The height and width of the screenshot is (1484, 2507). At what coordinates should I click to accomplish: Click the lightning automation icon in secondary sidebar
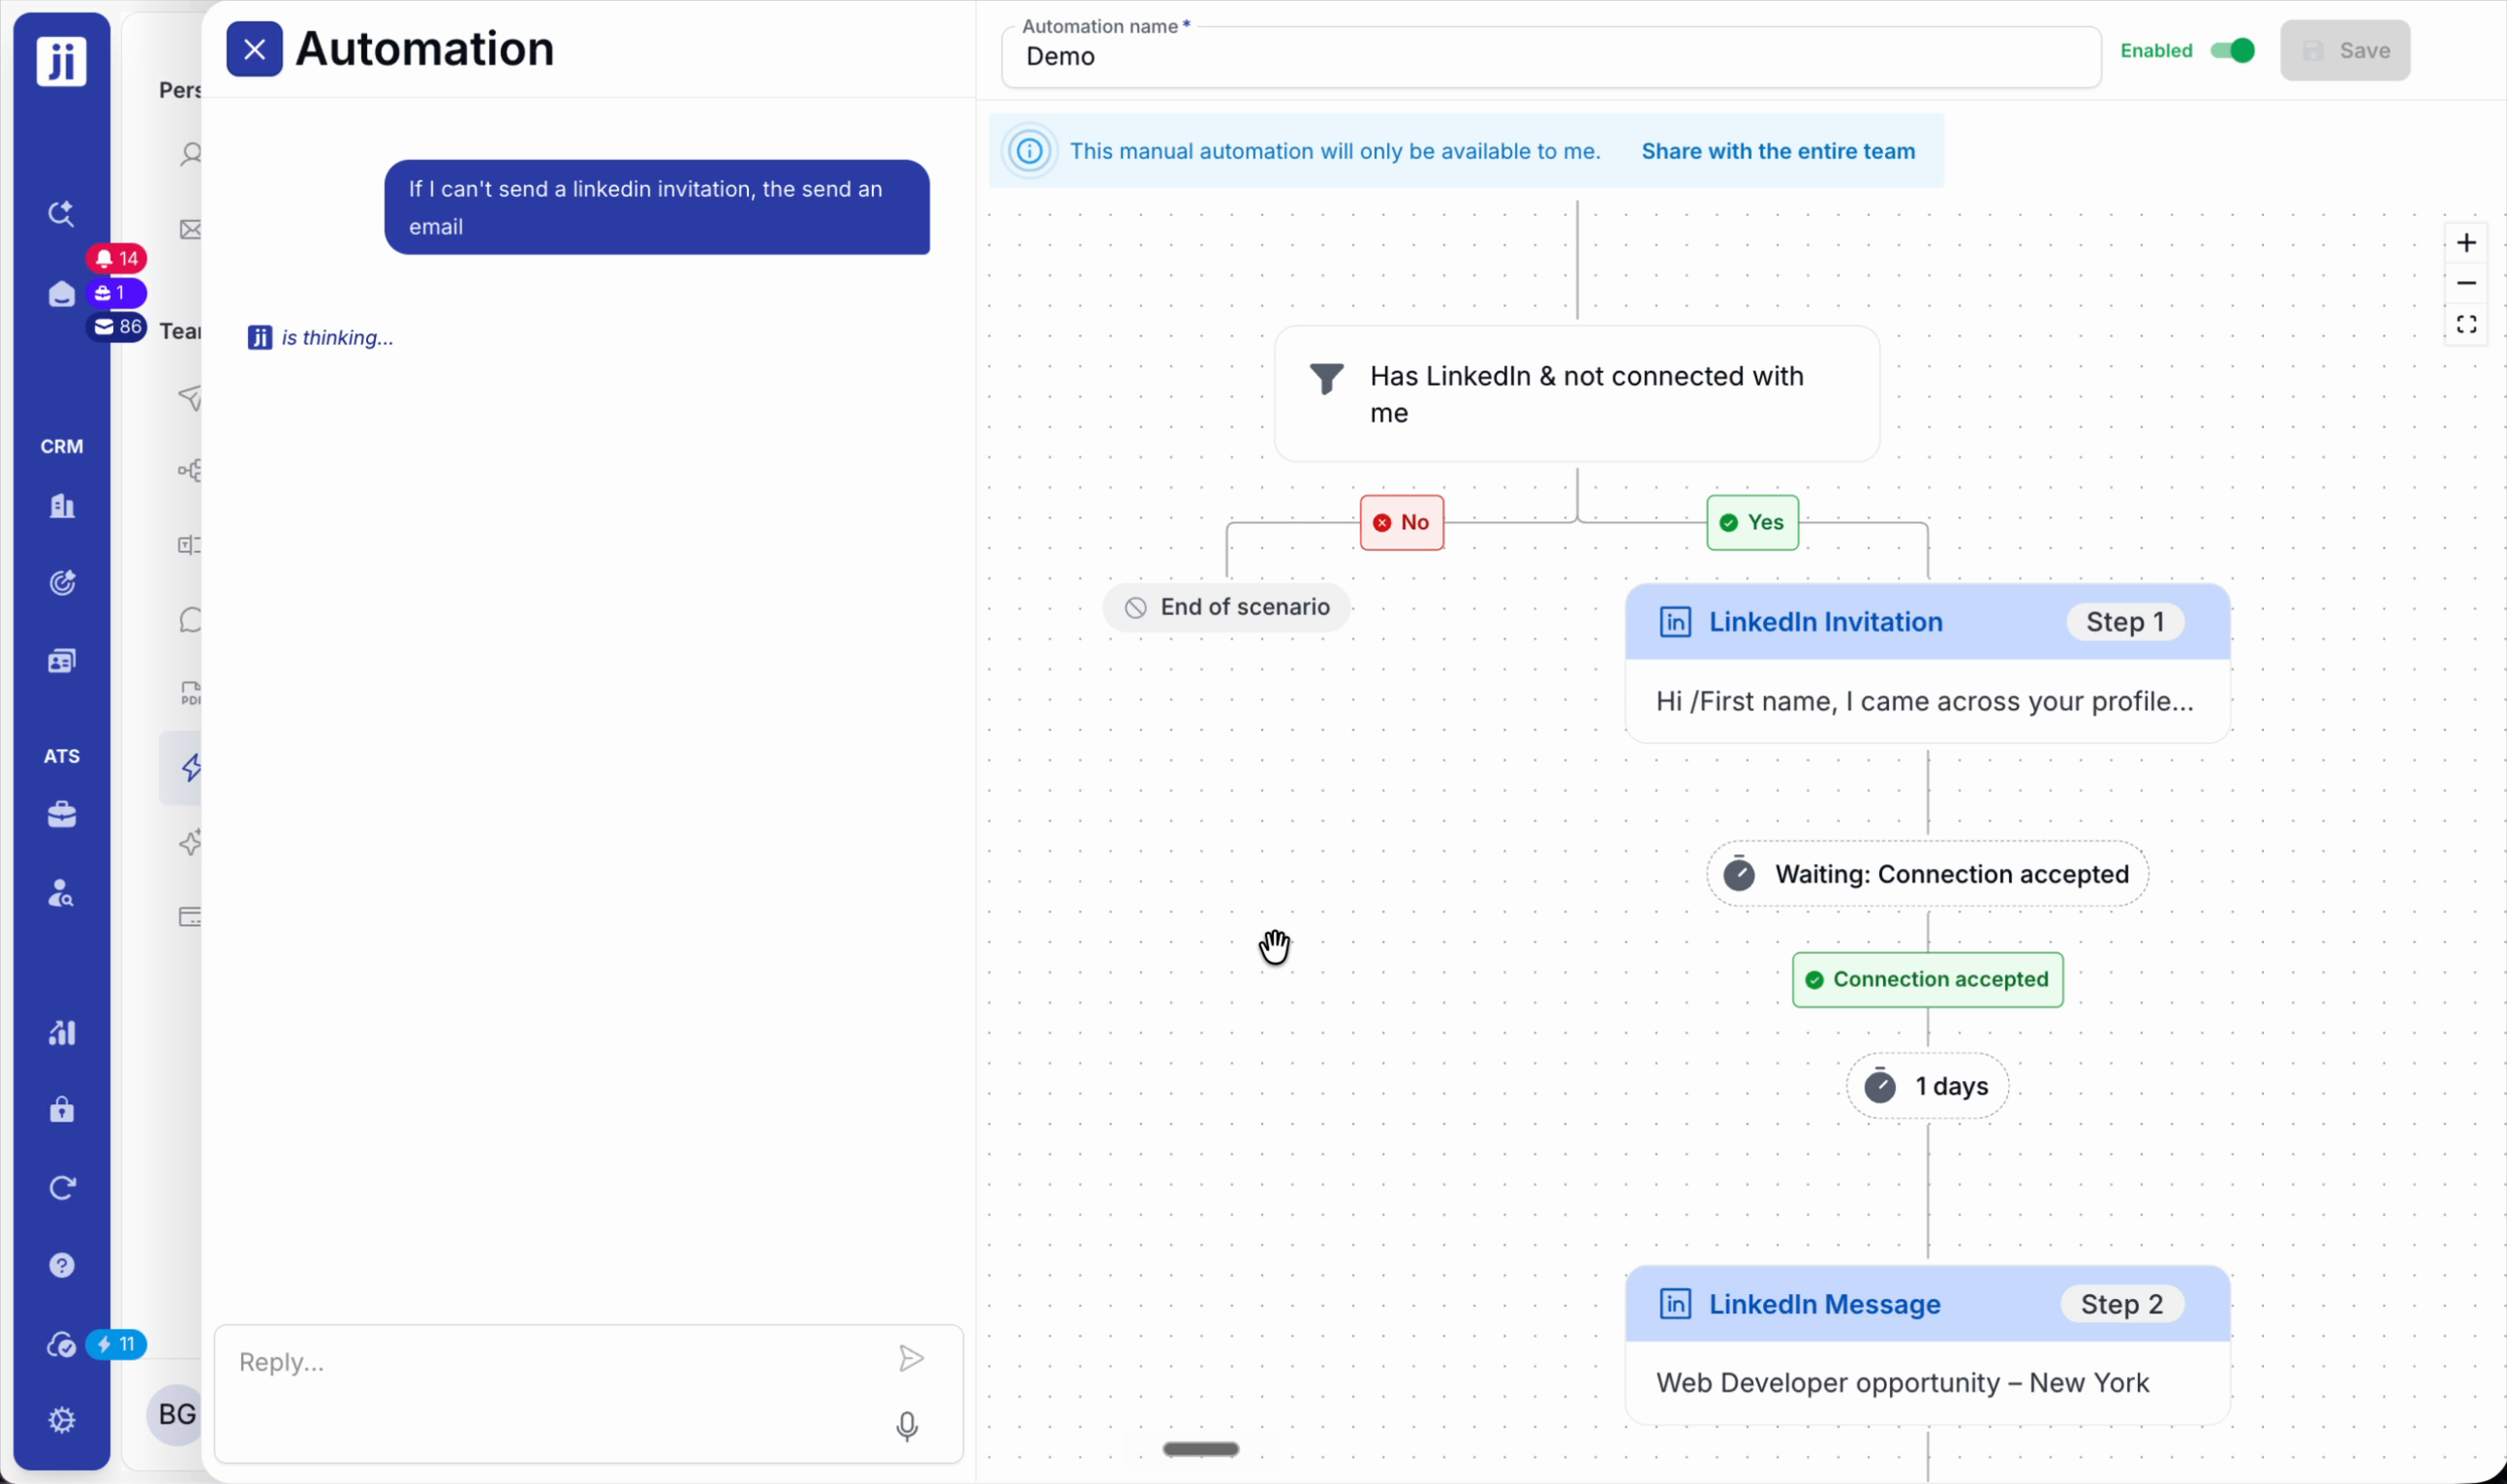[x=190, y=768]
